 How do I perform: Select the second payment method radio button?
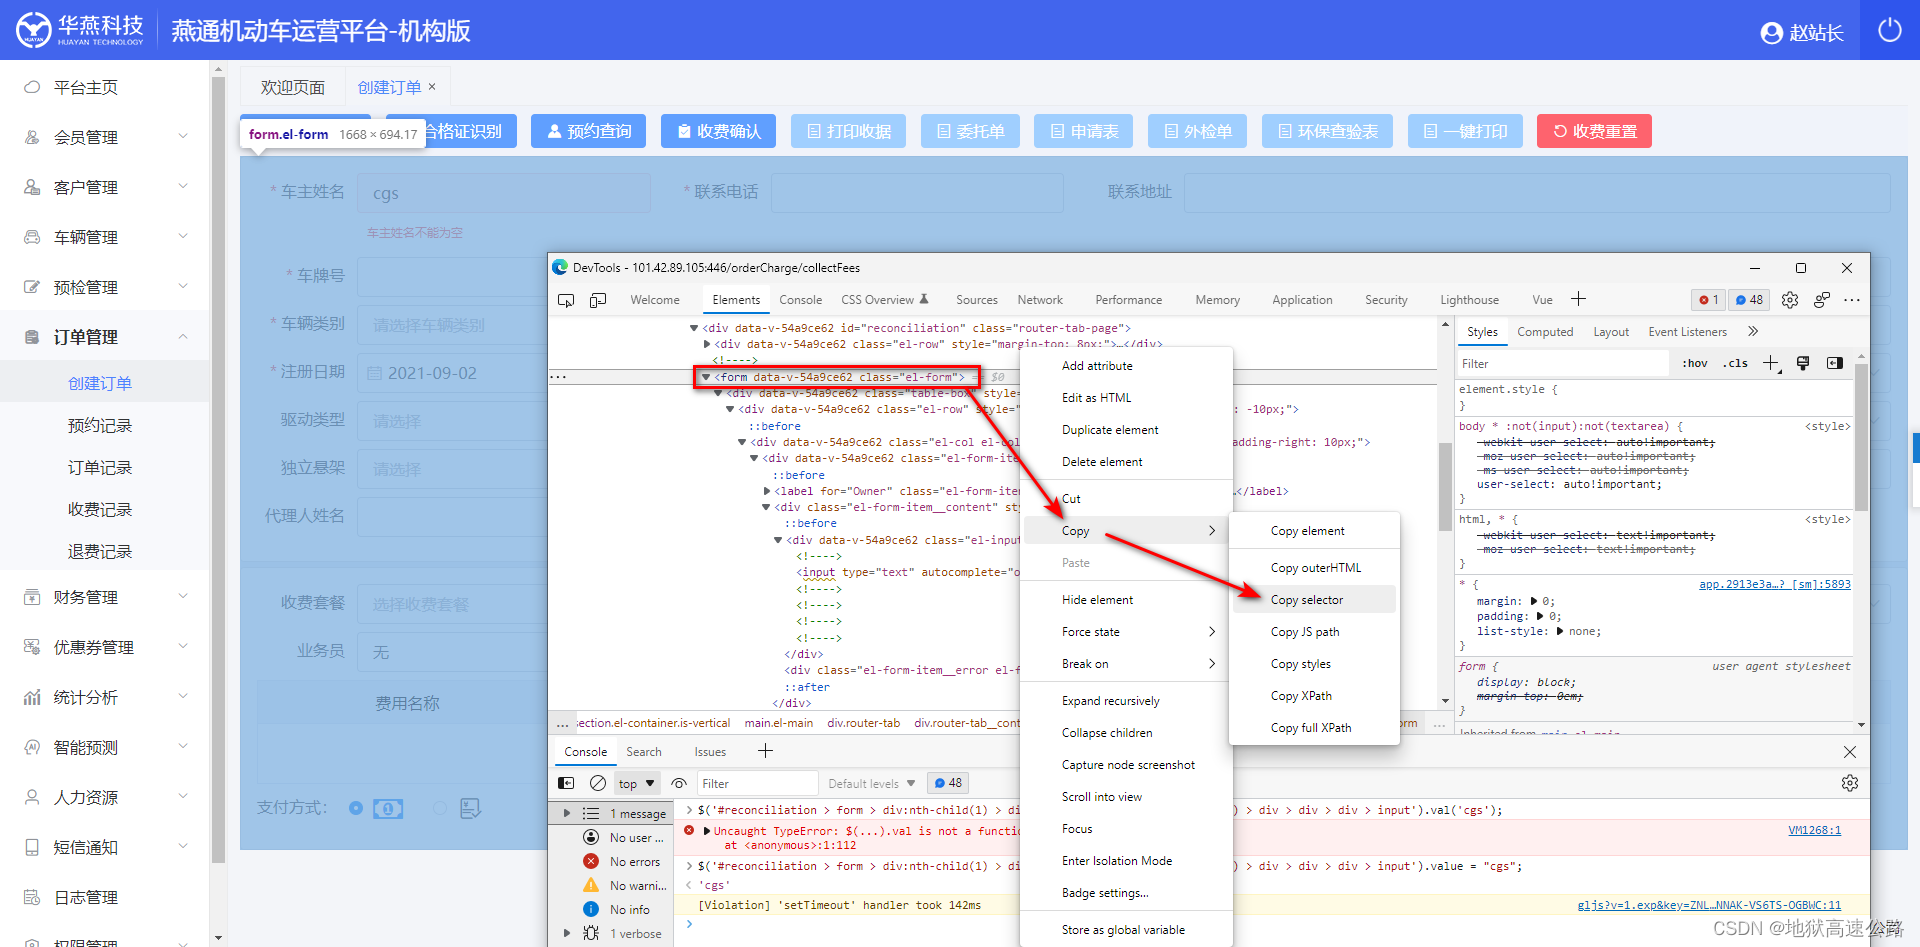click(439, 808)
